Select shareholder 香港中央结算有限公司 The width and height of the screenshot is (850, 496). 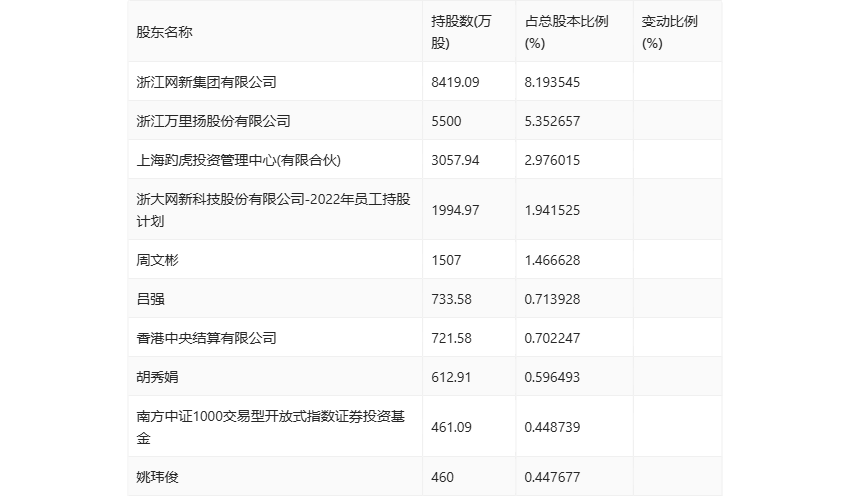[207, 338]
